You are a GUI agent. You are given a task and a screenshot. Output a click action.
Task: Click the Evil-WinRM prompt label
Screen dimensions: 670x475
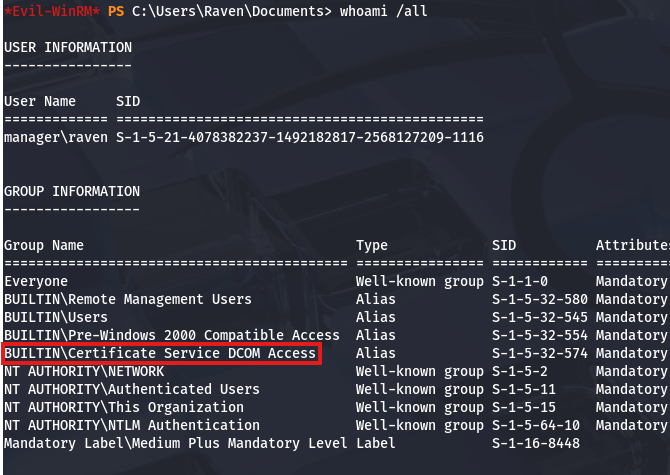[52, 12]
